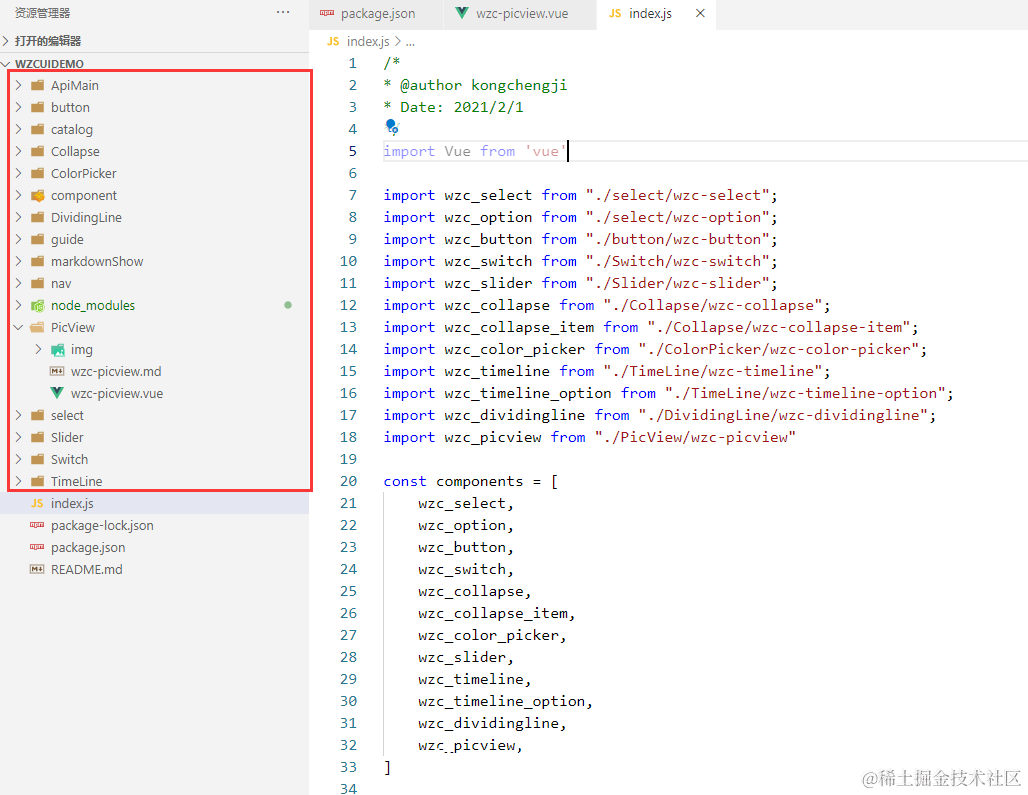Click the breadcrumb ellipsis item

pos(410,42)
